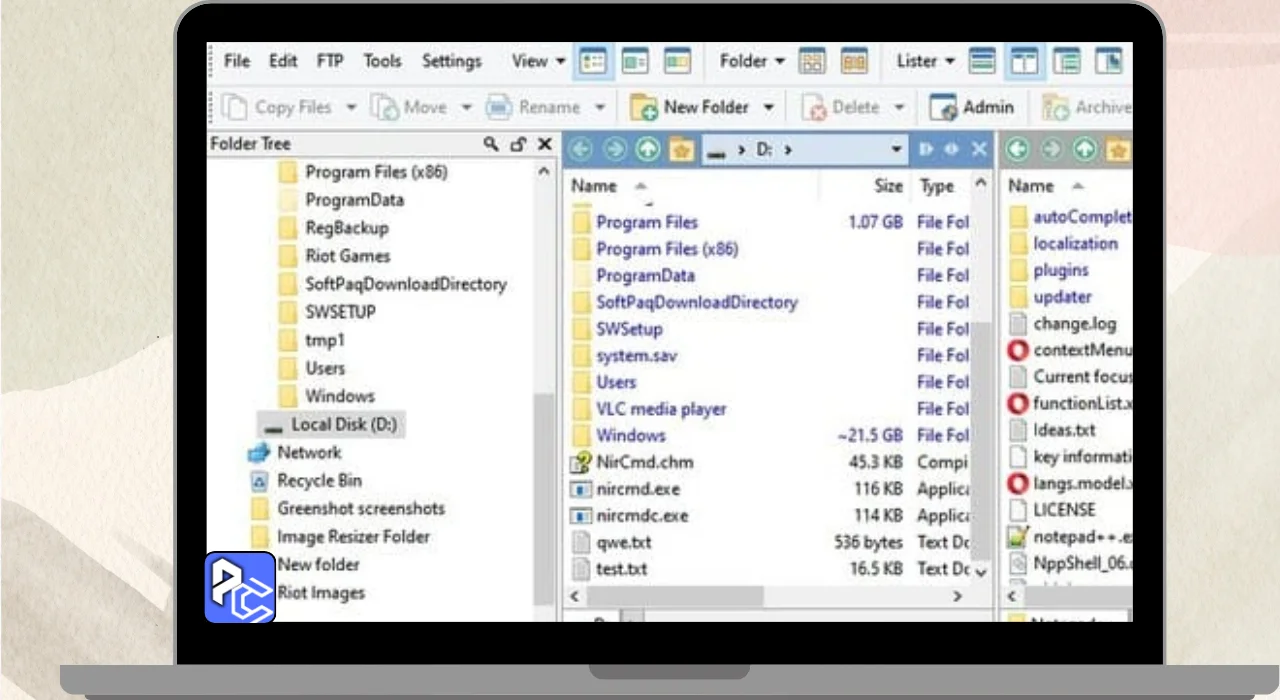Click the eye icon in D: pane header
This screenshot has height=700, width=1280.
951,150
